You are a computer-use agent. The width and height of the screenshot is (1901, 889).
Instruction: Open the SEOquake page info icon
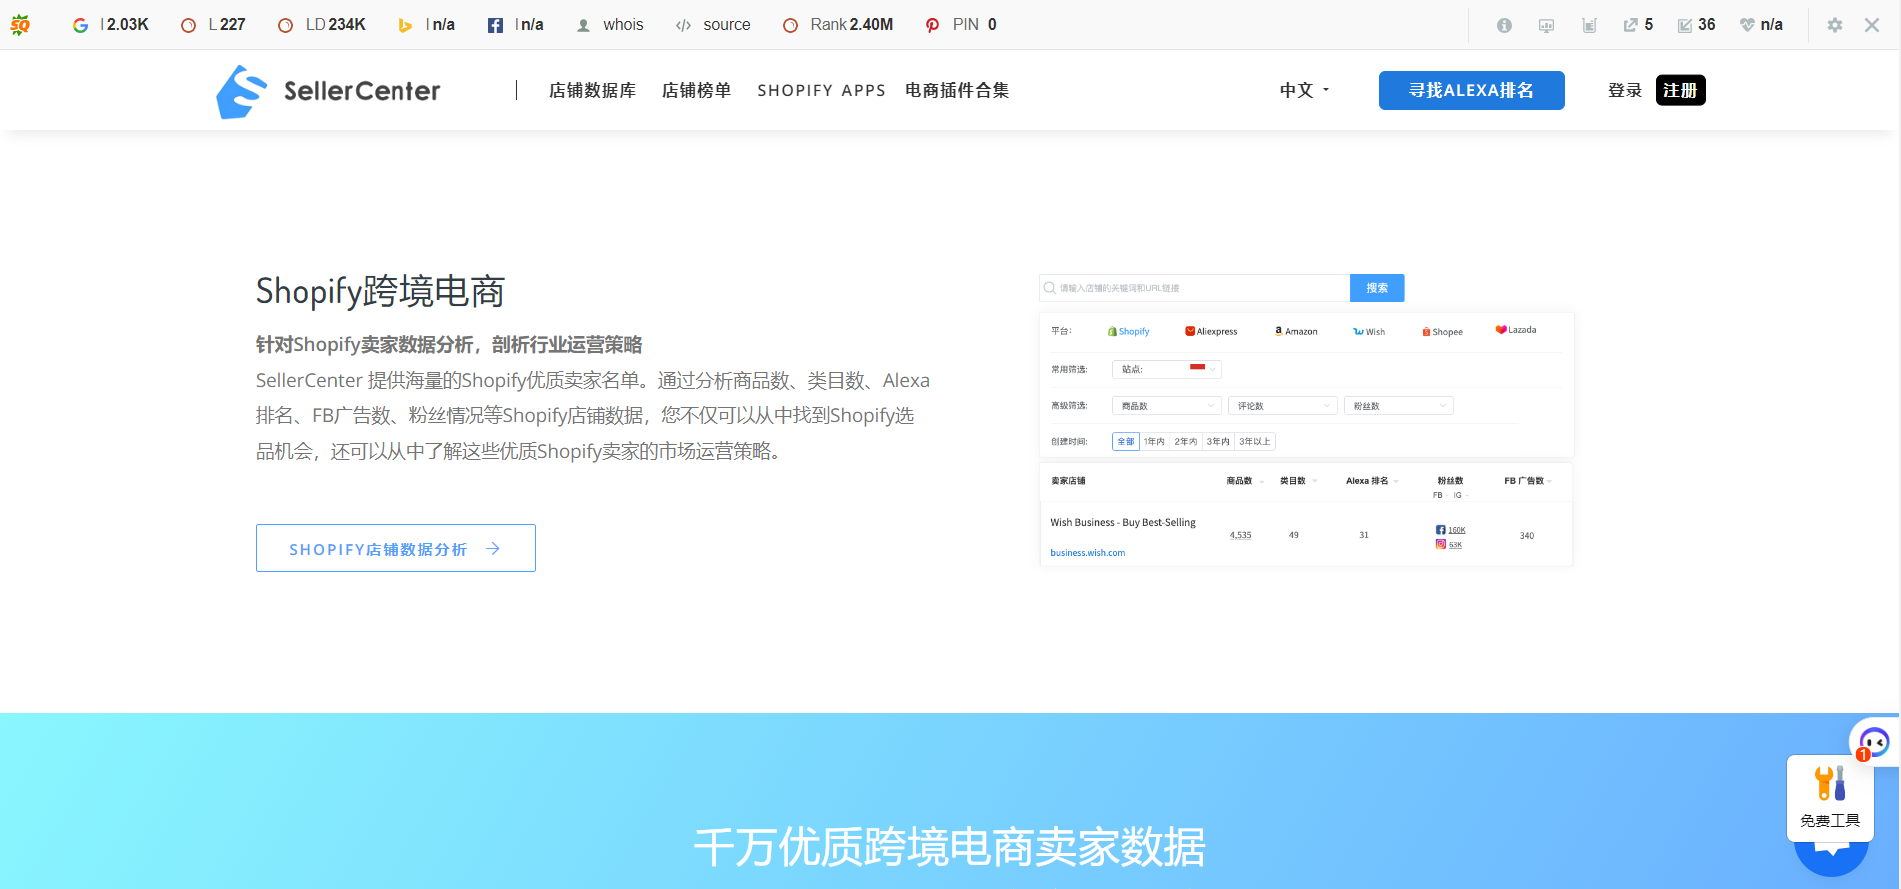click(x=1504, y=25)
